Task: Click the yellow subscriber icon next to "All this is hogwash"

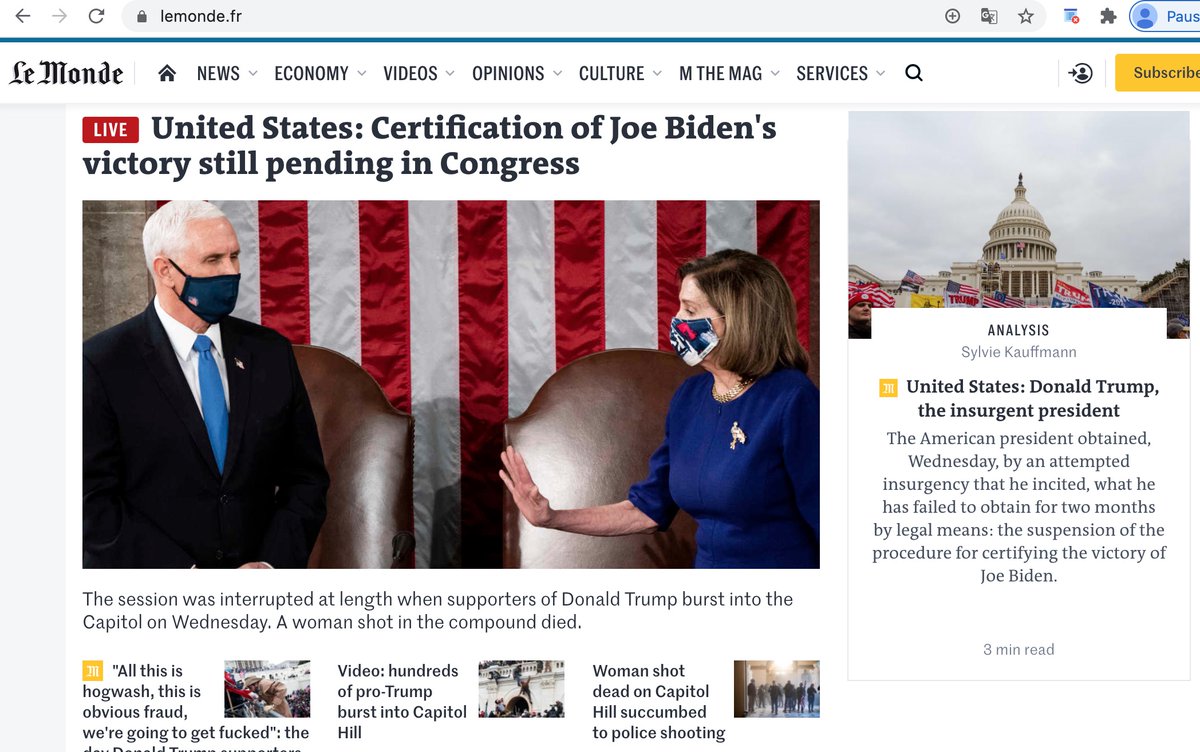Action: [x=92, y=671]
